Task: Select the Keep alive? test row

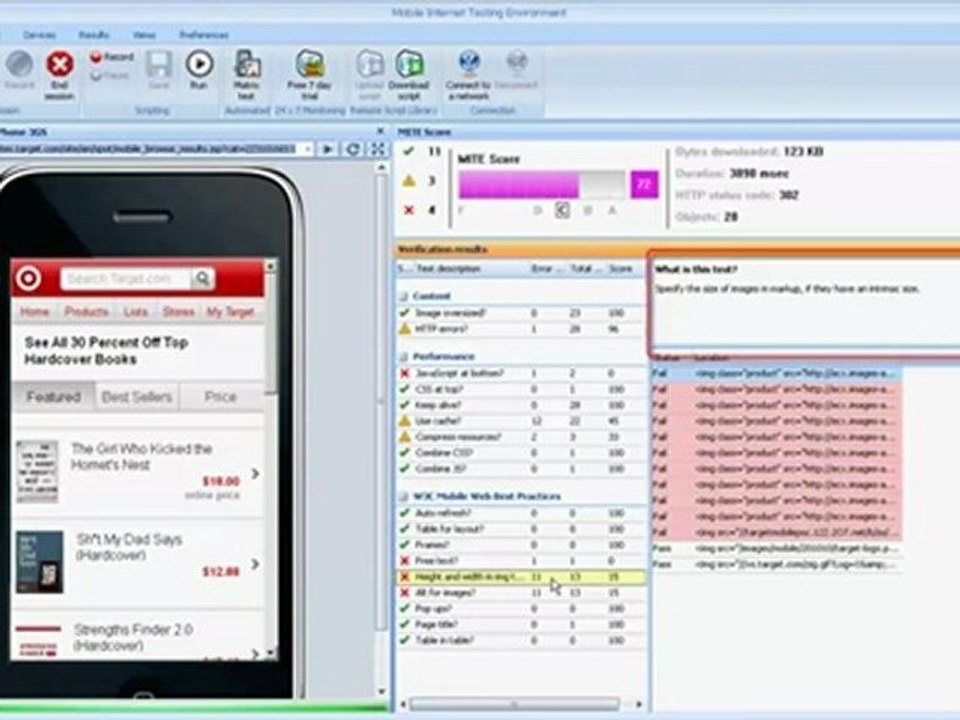Action: [520, 405]
